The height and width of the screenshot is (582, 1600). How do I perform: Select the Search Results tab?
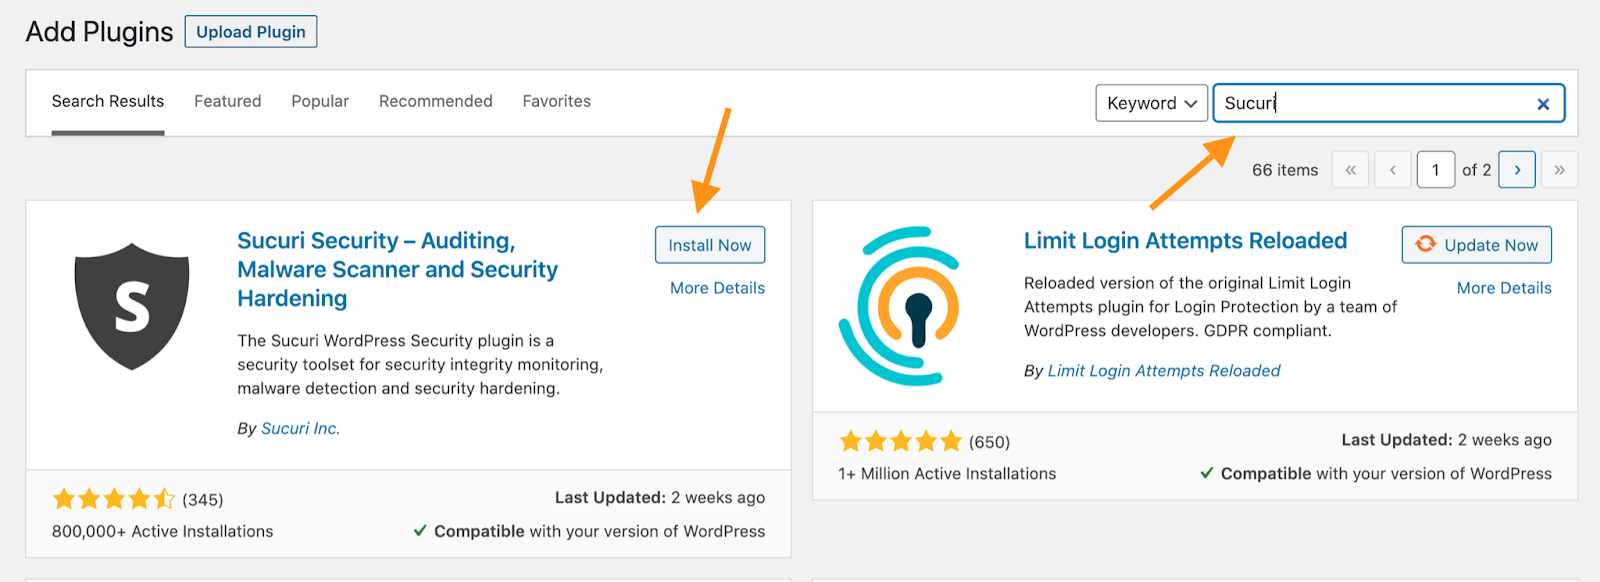[x=108, y=101]
